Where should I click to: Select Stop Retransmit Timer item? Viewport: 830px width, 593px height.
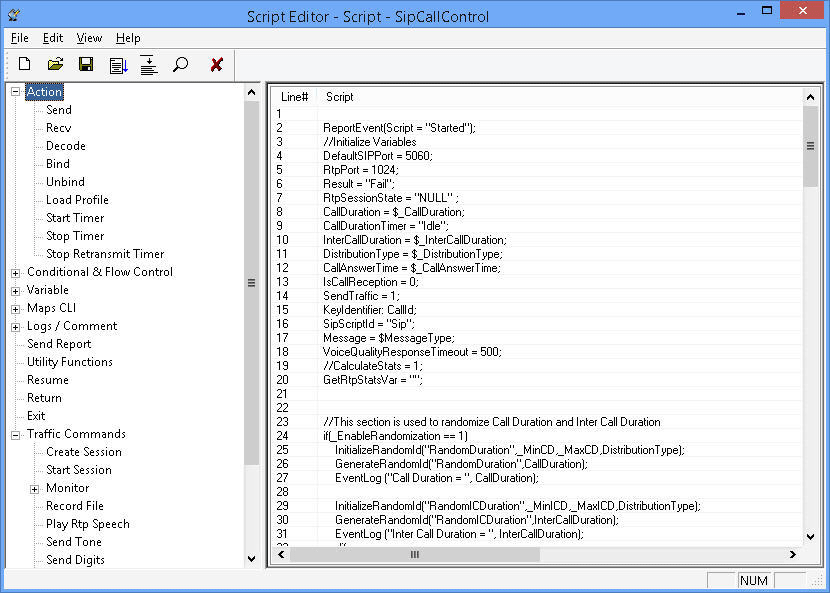[105, 254]
